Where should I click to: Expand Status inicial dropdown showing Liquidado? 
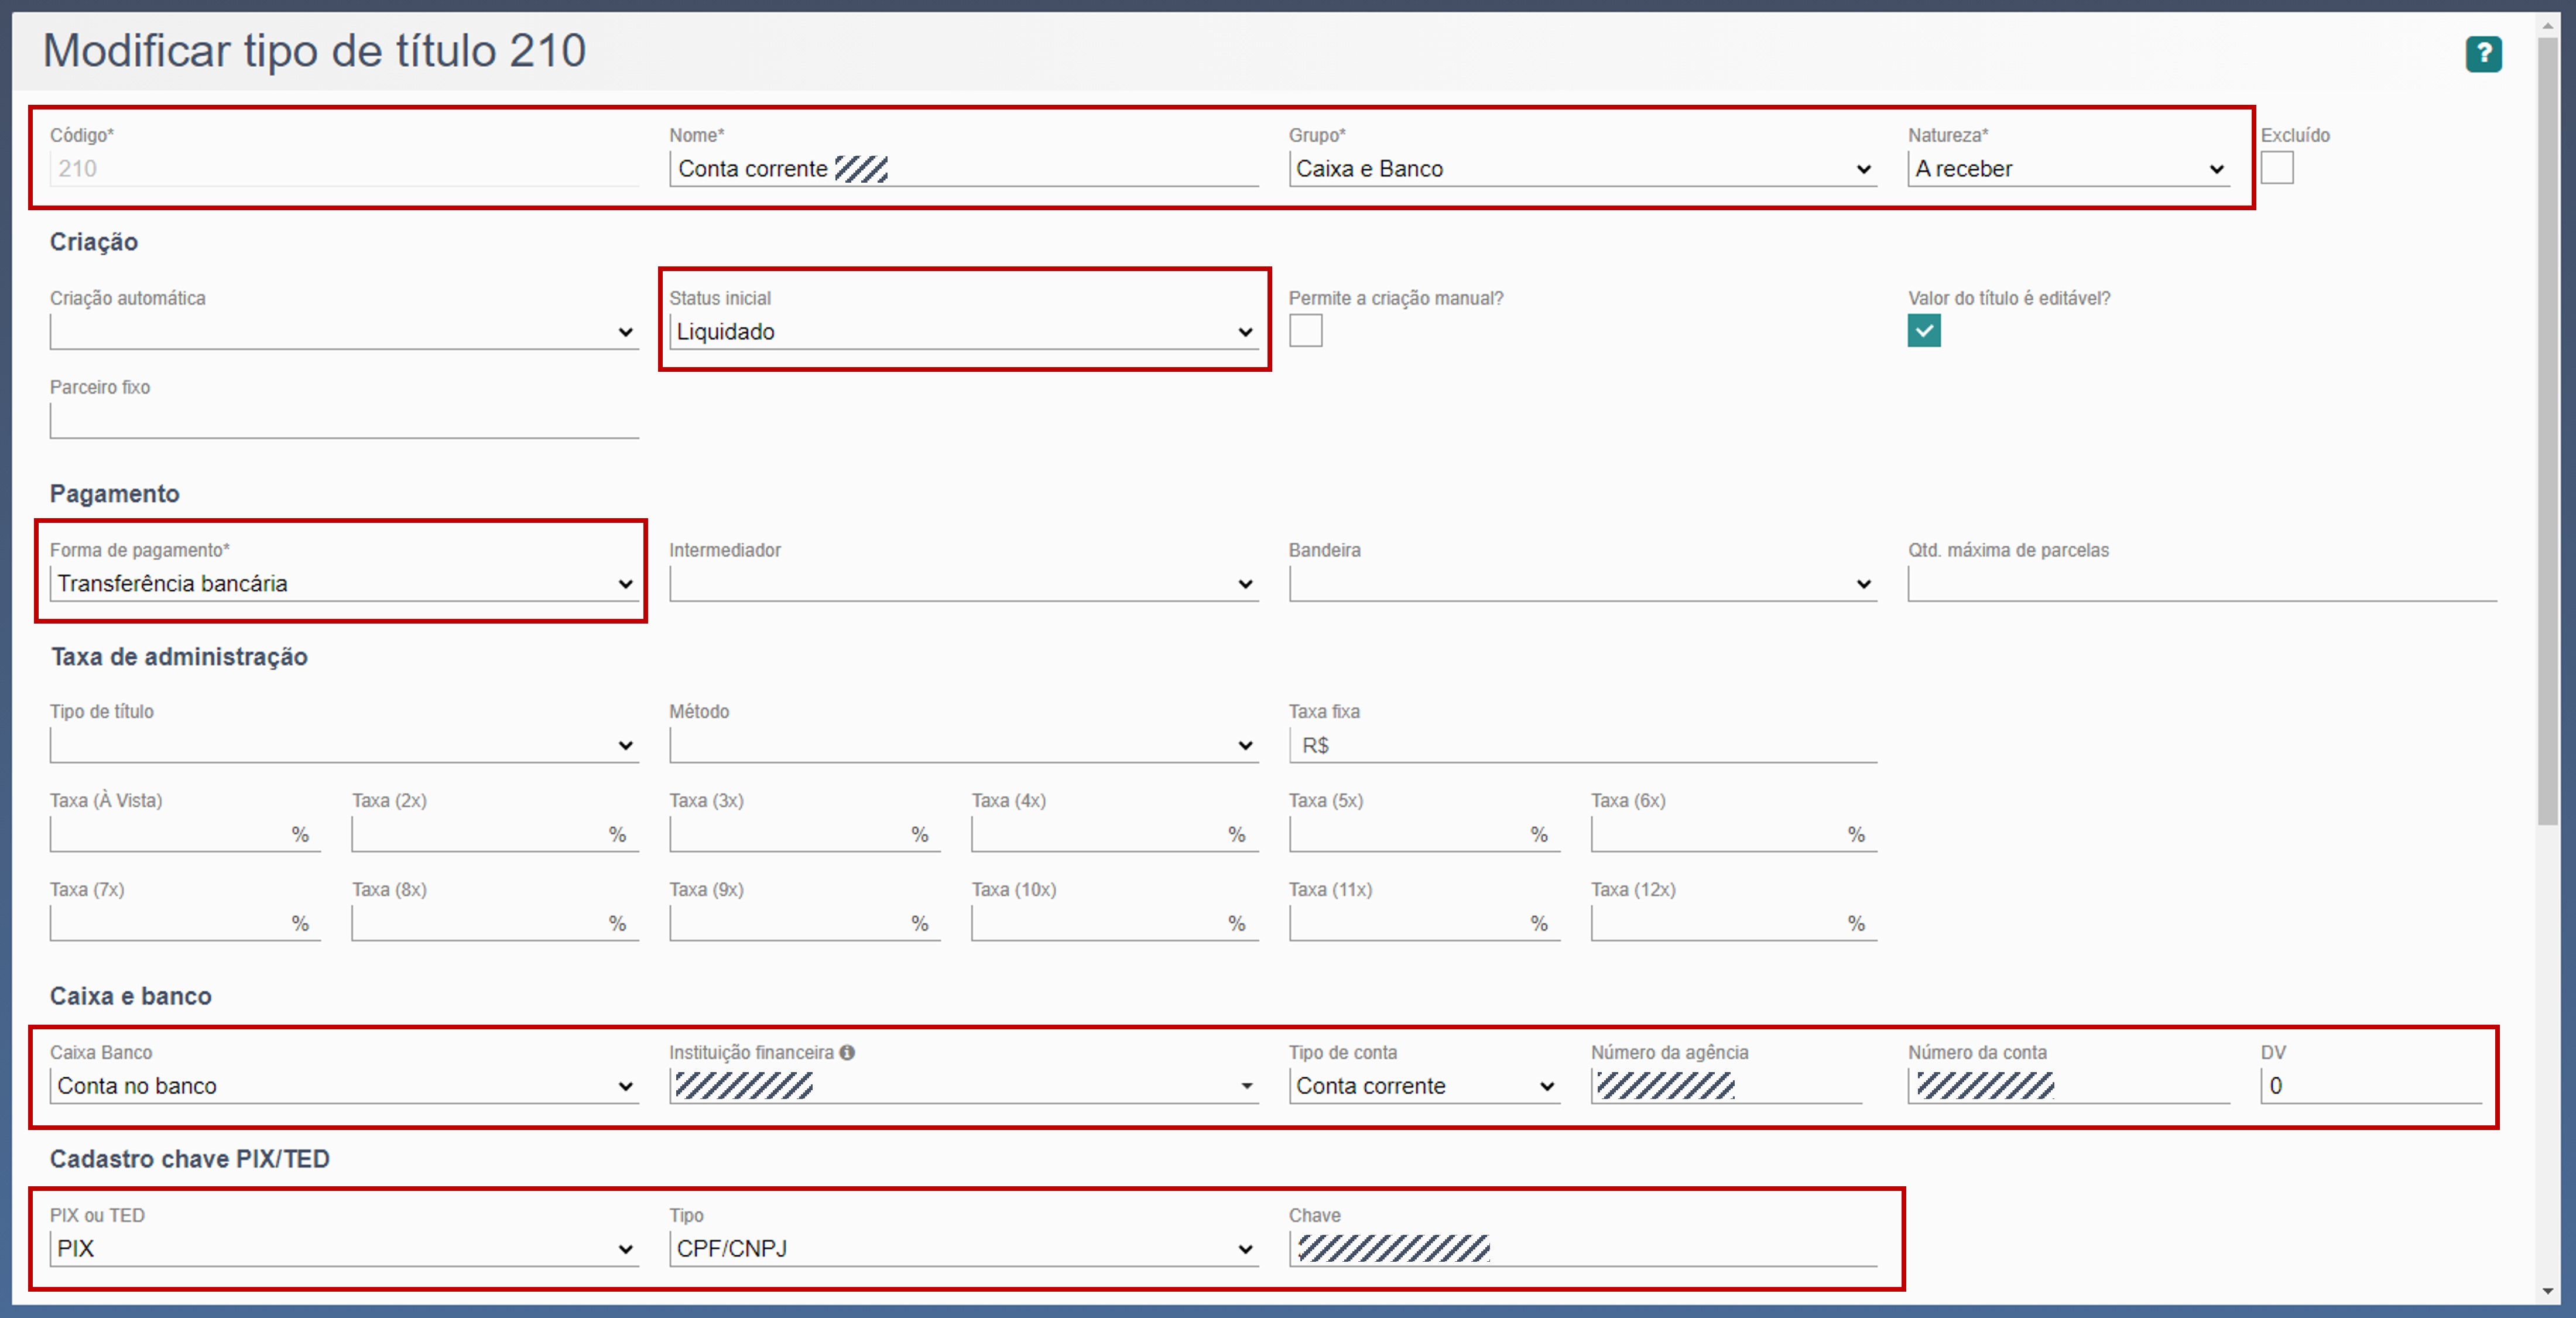pyautogui.click(x=964, y=332)
